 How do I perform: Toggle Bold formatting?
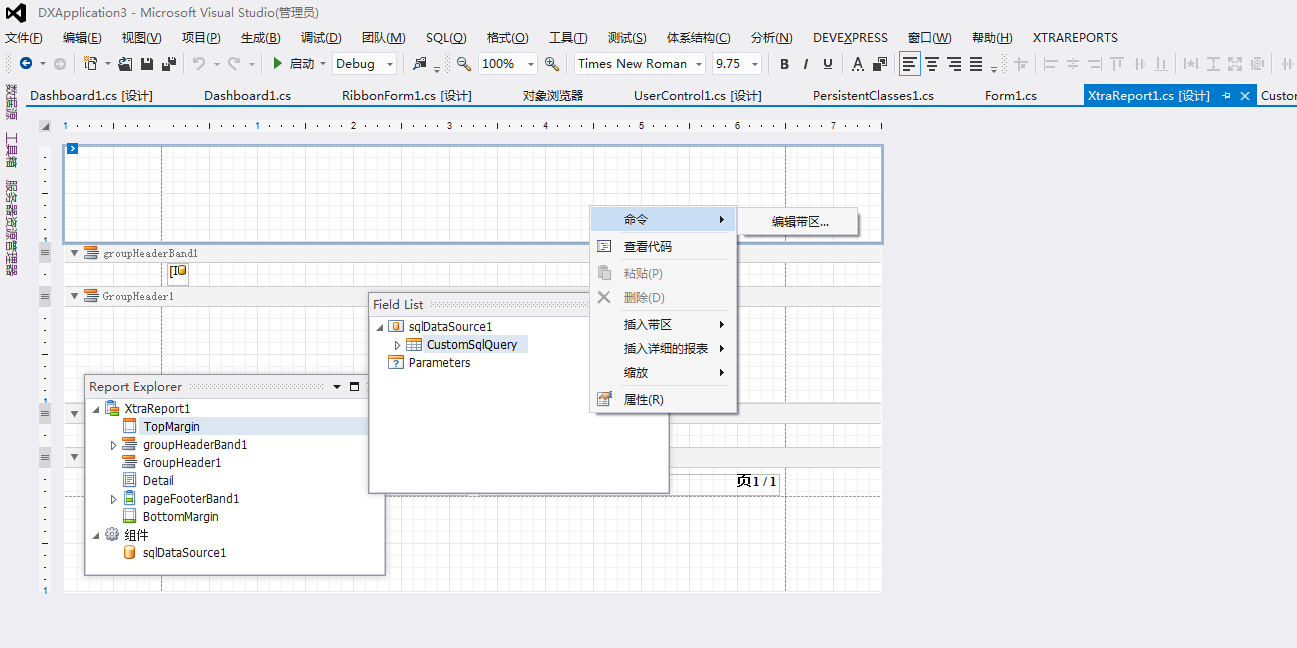pyautogui.click(x=784, y=63)
